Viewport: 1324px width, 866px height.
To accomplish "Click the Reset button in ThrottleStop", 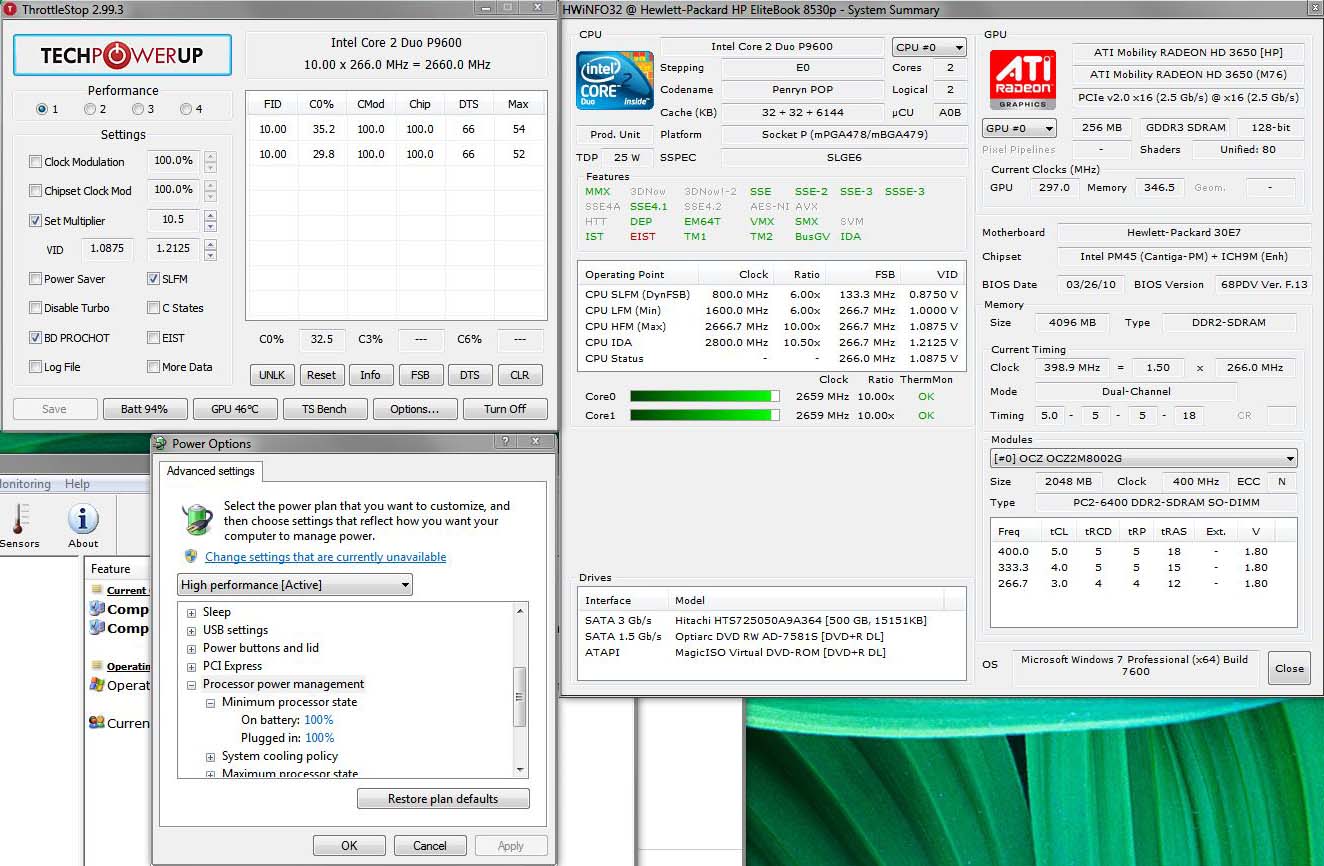I will tap(321, 375).
